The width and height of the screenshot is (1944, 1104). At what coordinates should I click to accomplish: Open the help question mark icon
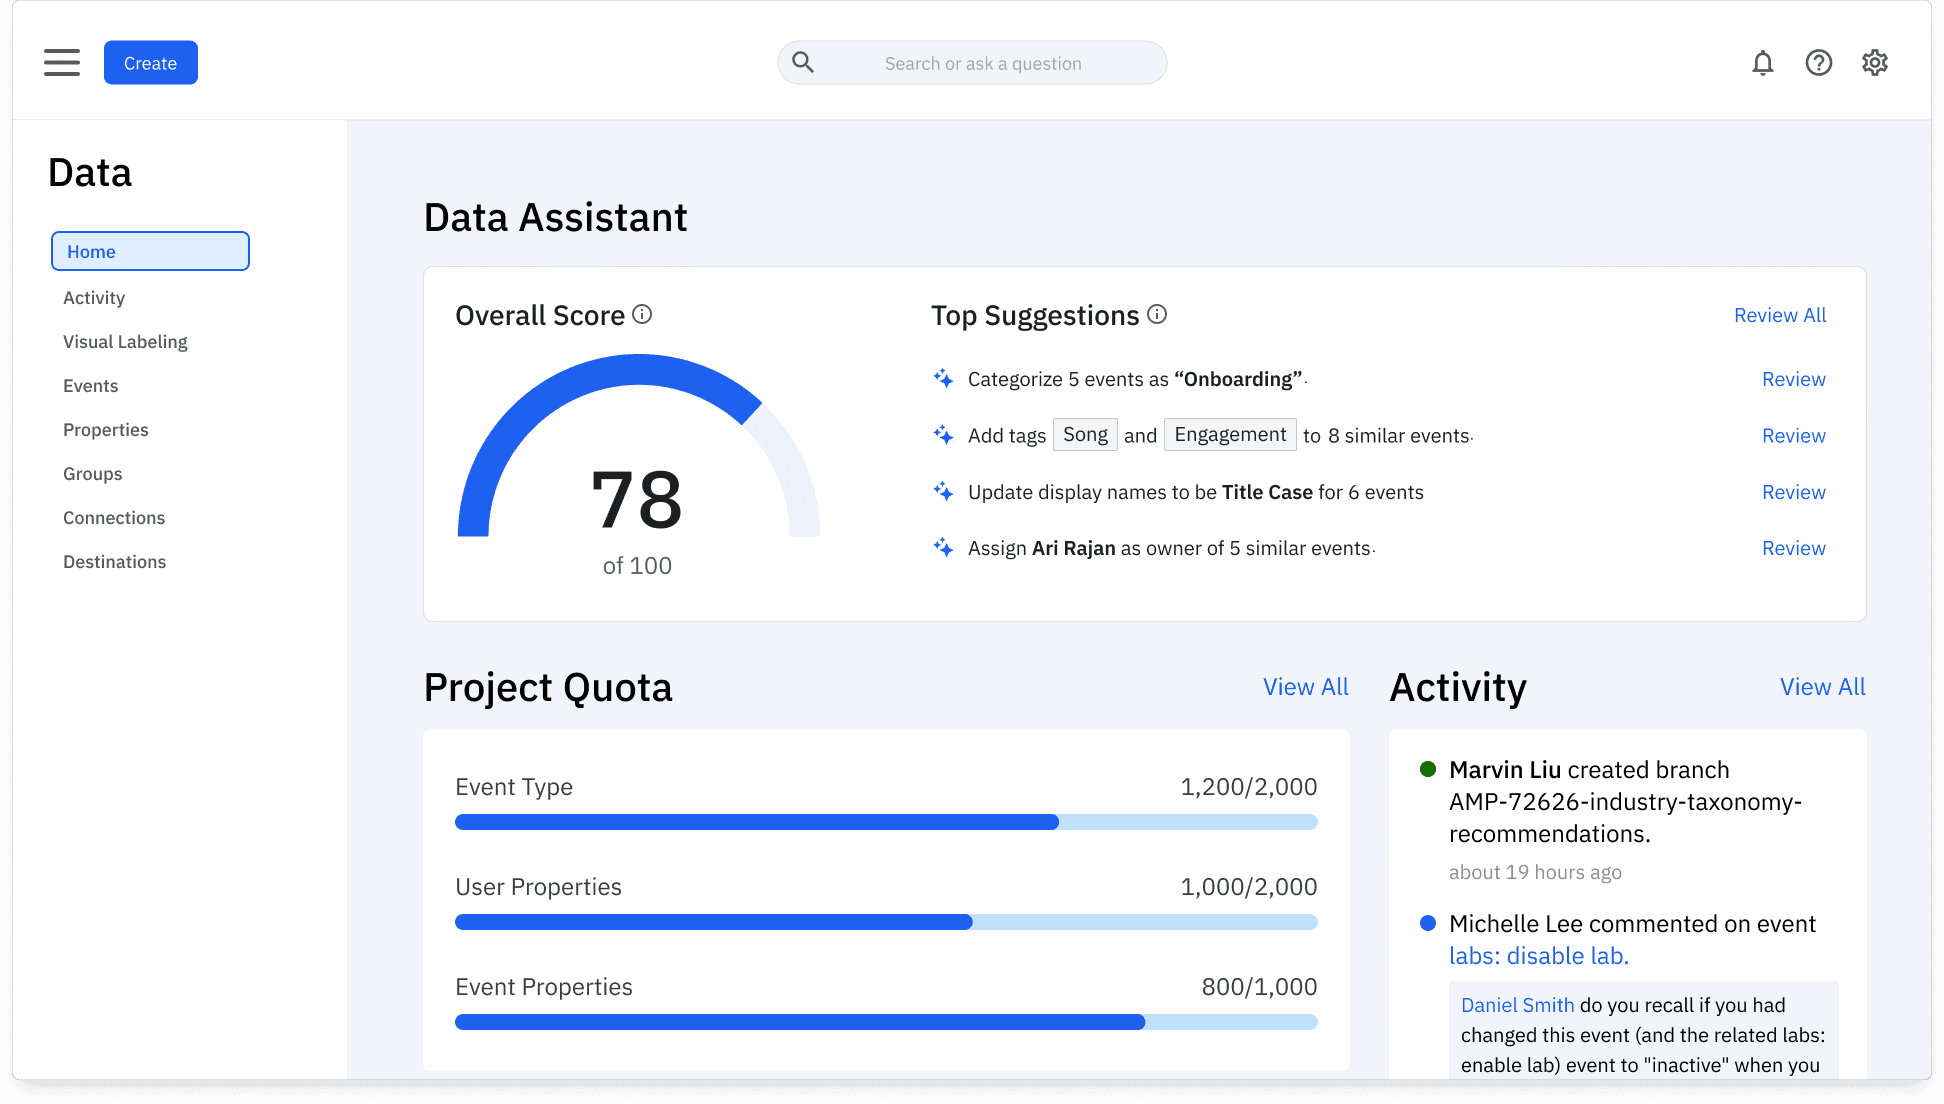click(1819, 62)
